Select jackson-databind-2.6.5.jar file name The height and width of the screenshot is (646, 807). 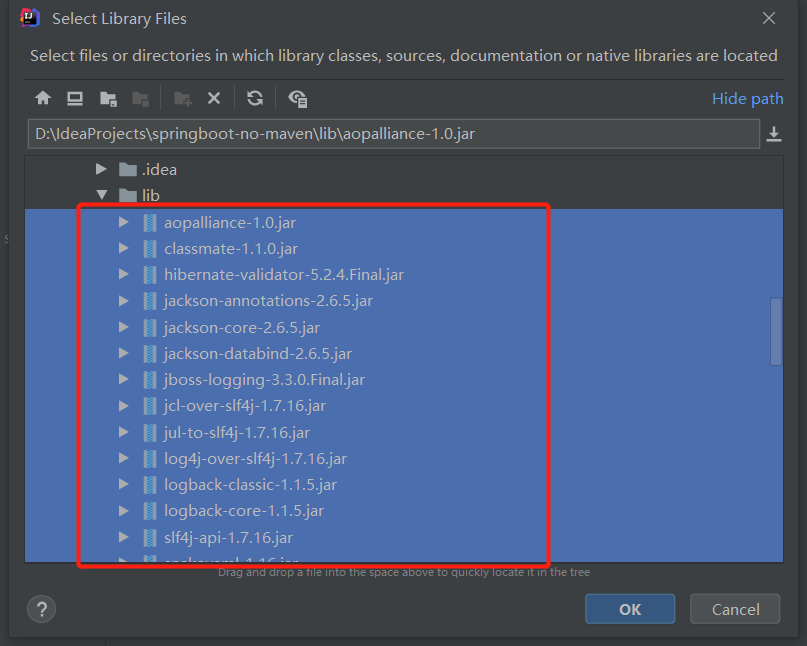click(258, 354)
